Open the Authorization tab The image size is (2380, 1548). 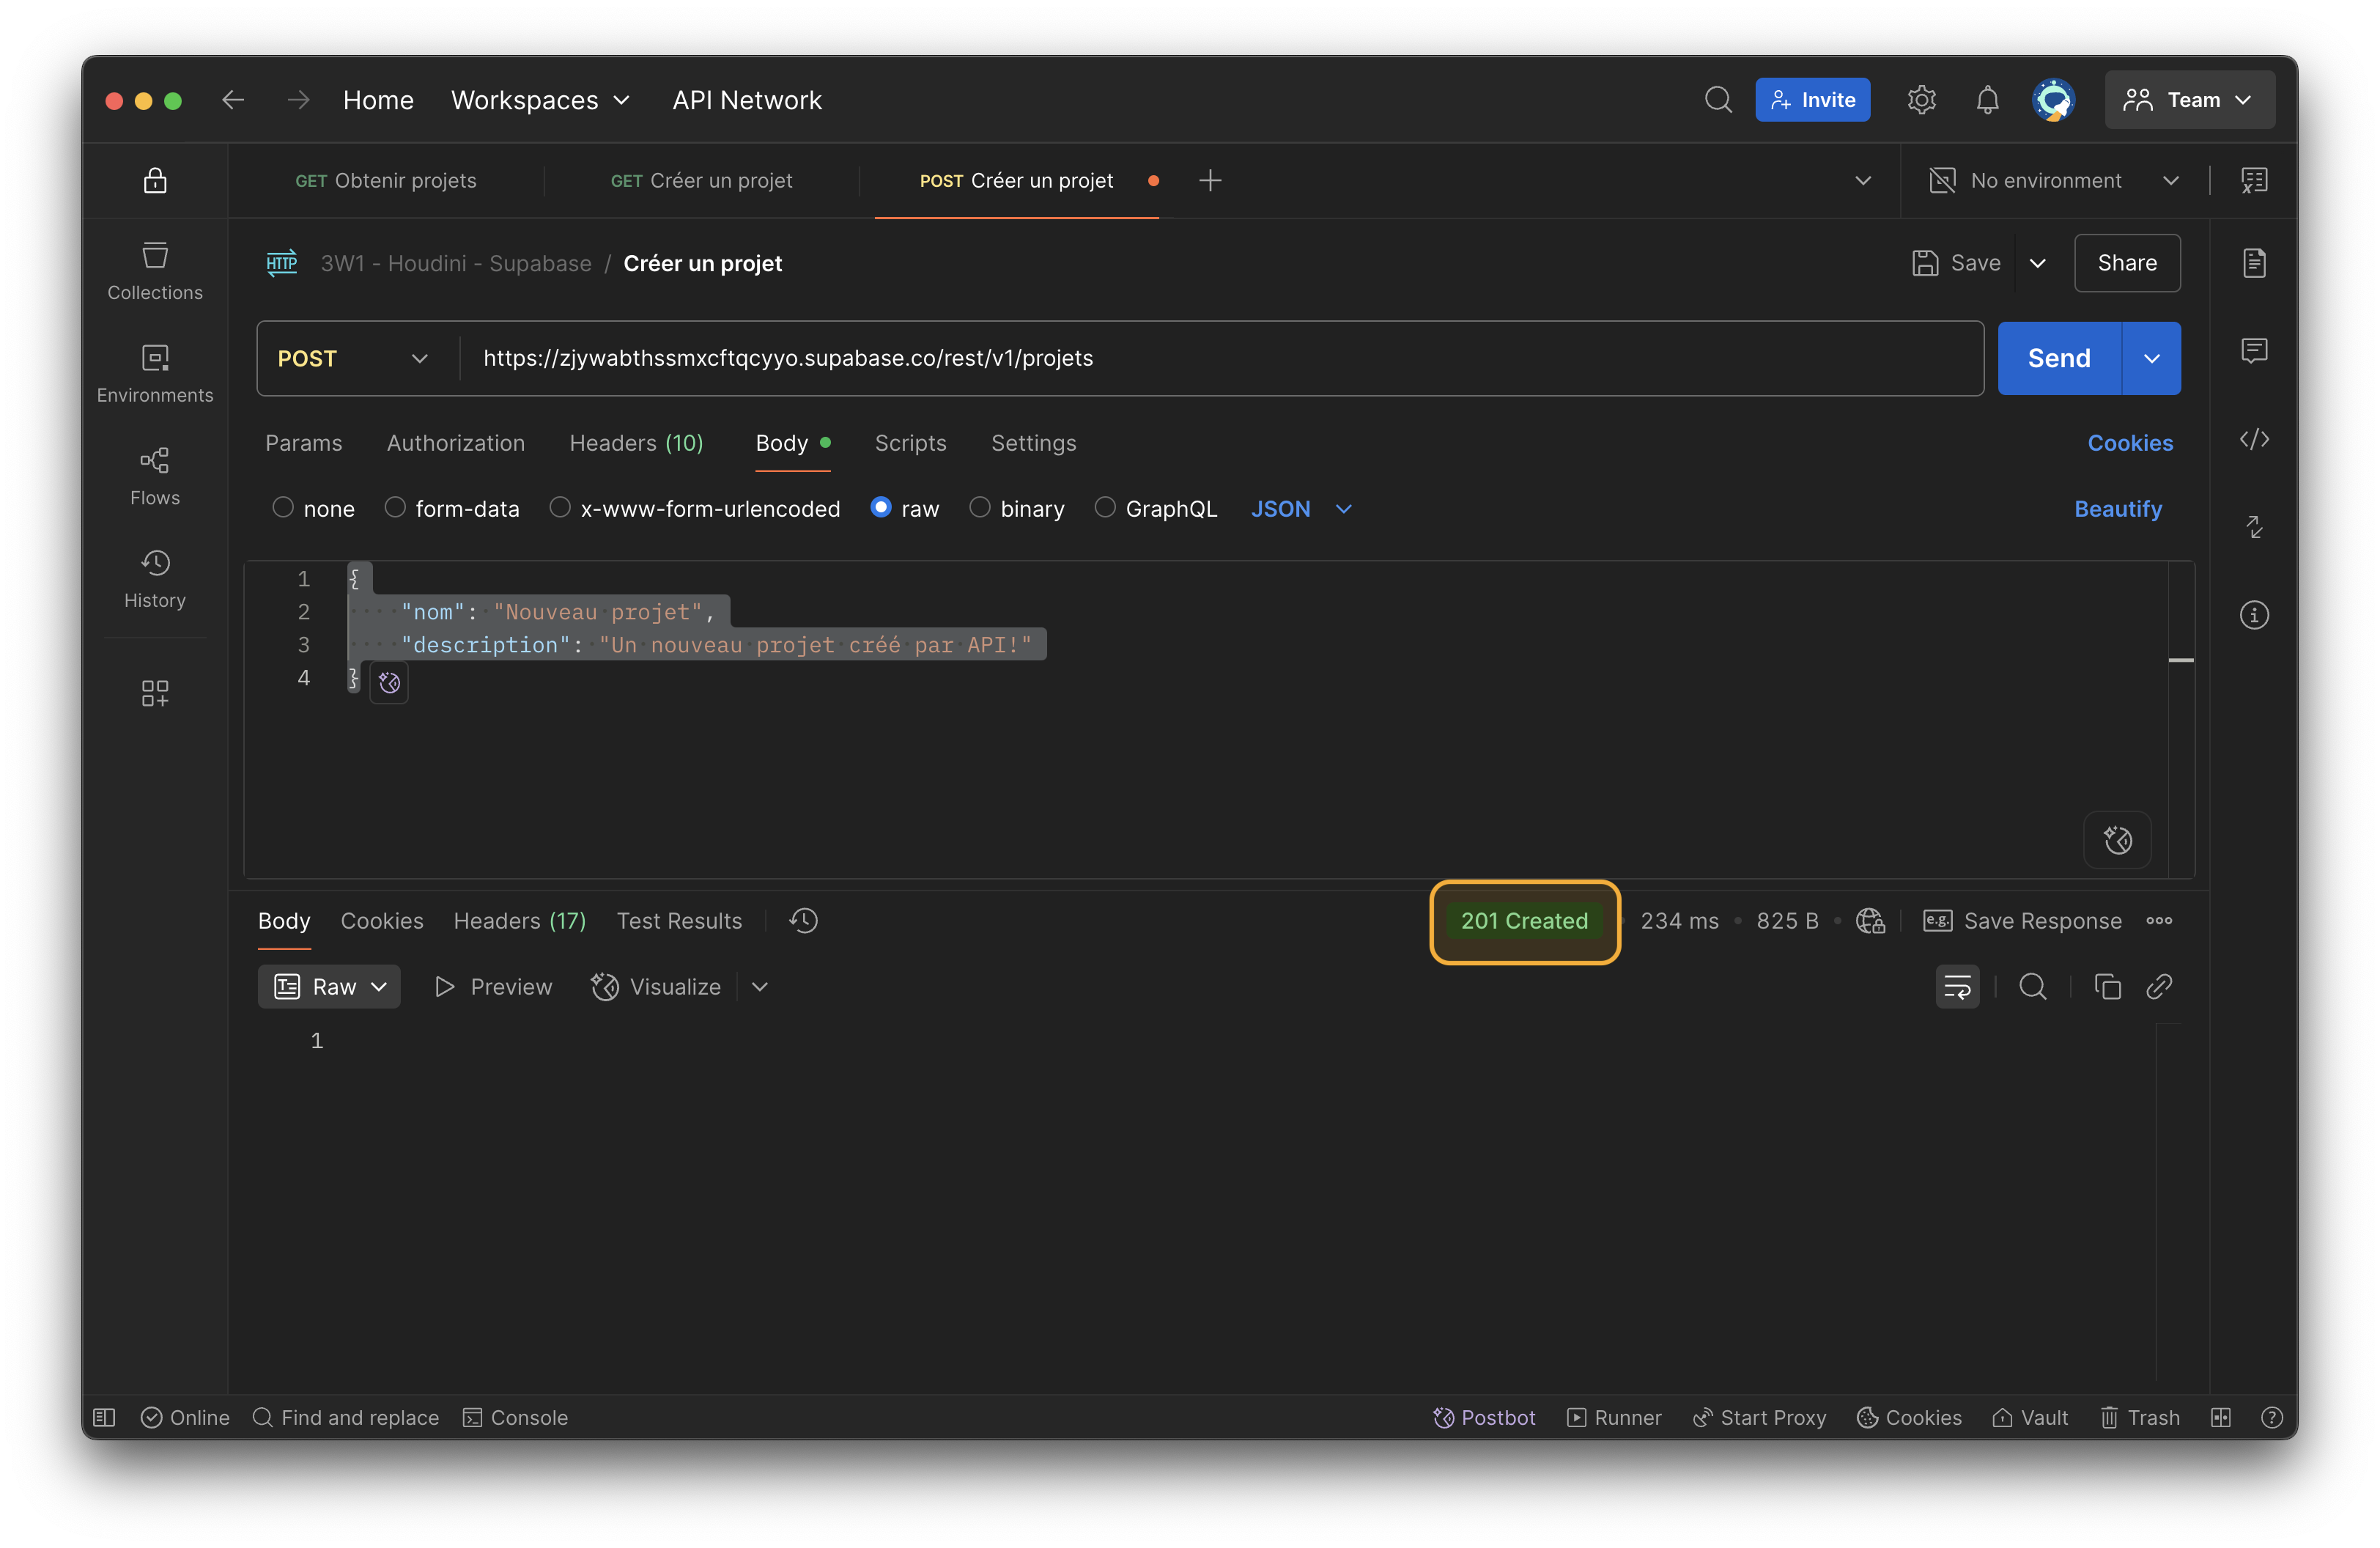coord(455,443)
